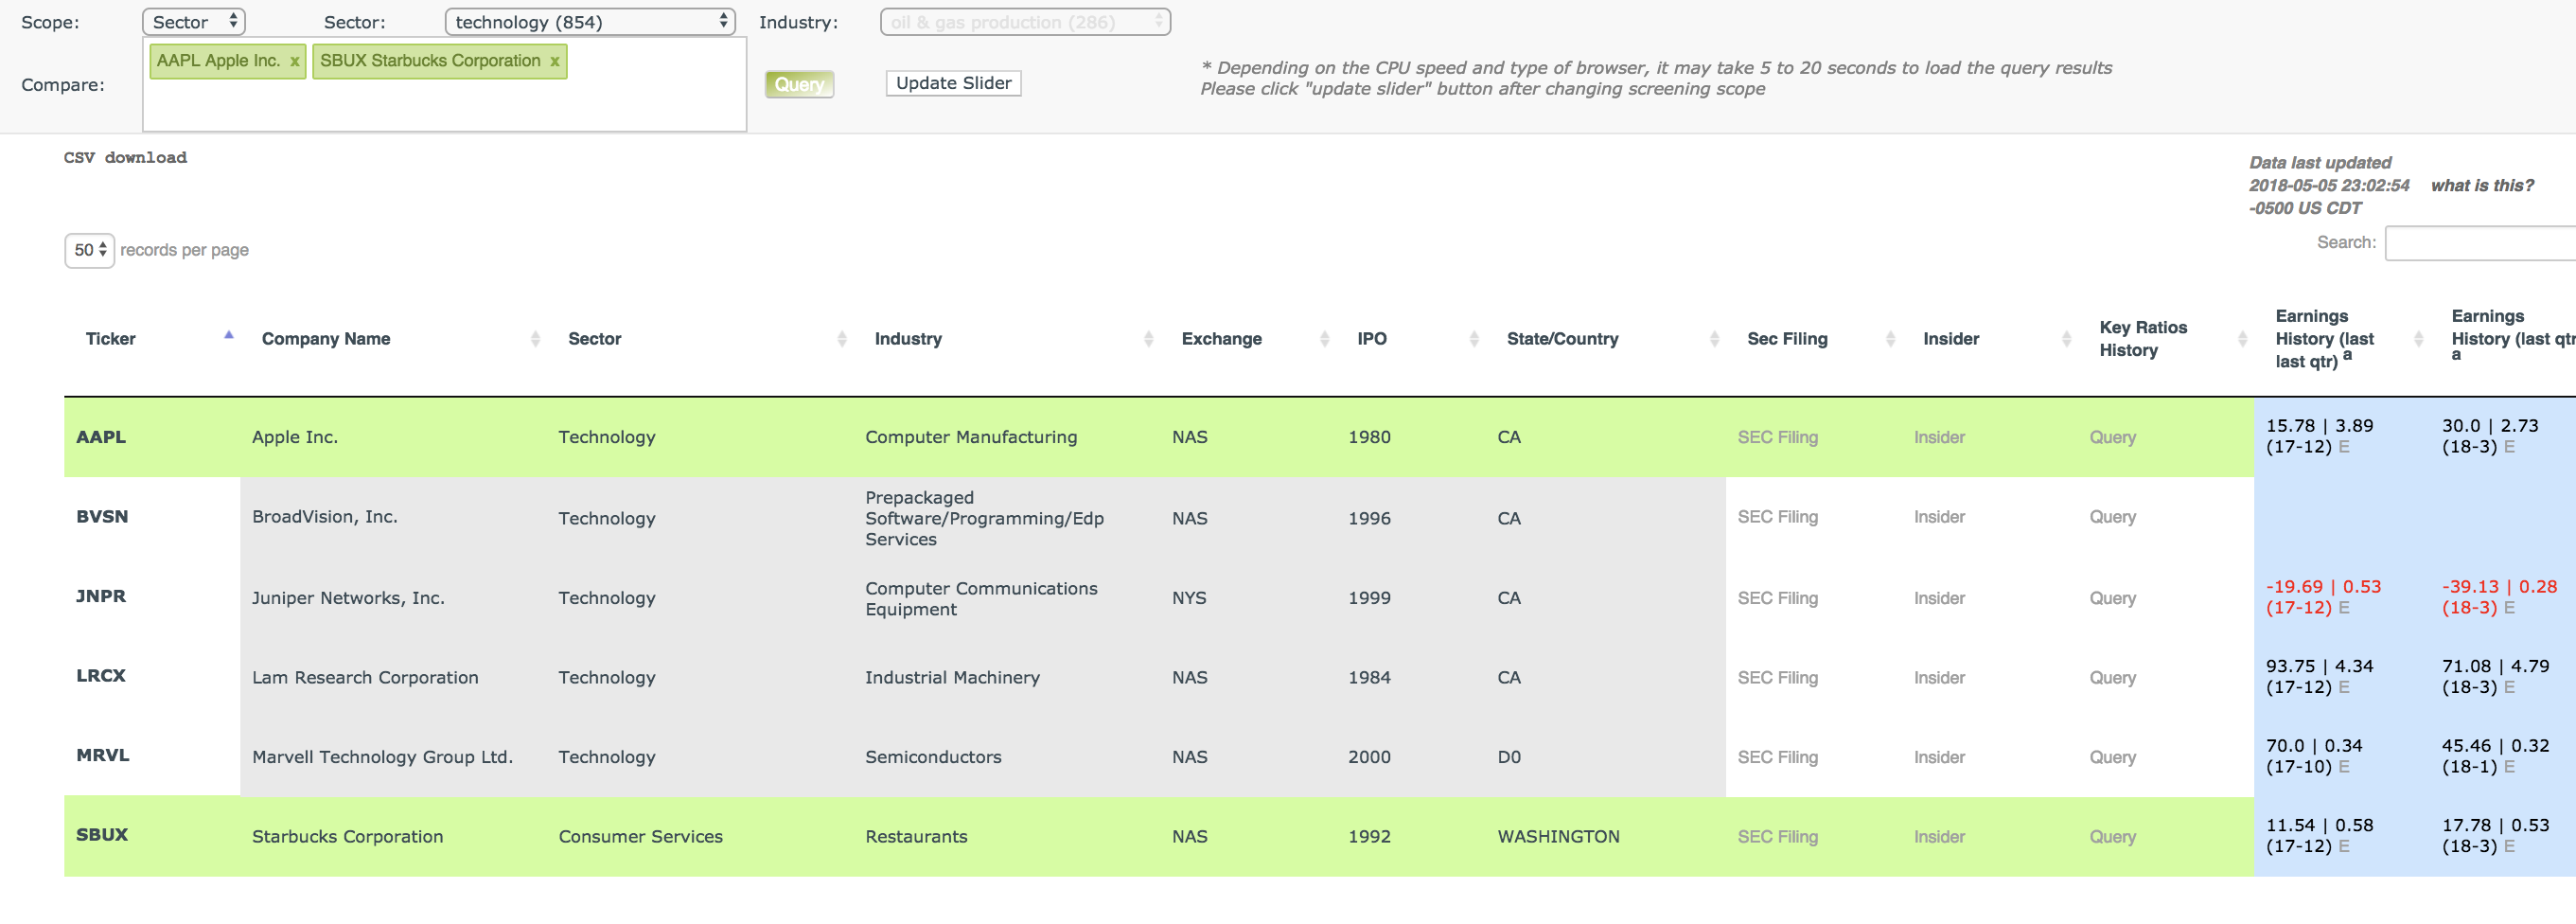Open SEC Filing for Marvell Technology
This screenshot has height=924, width=2576.
pos(1777,758)
